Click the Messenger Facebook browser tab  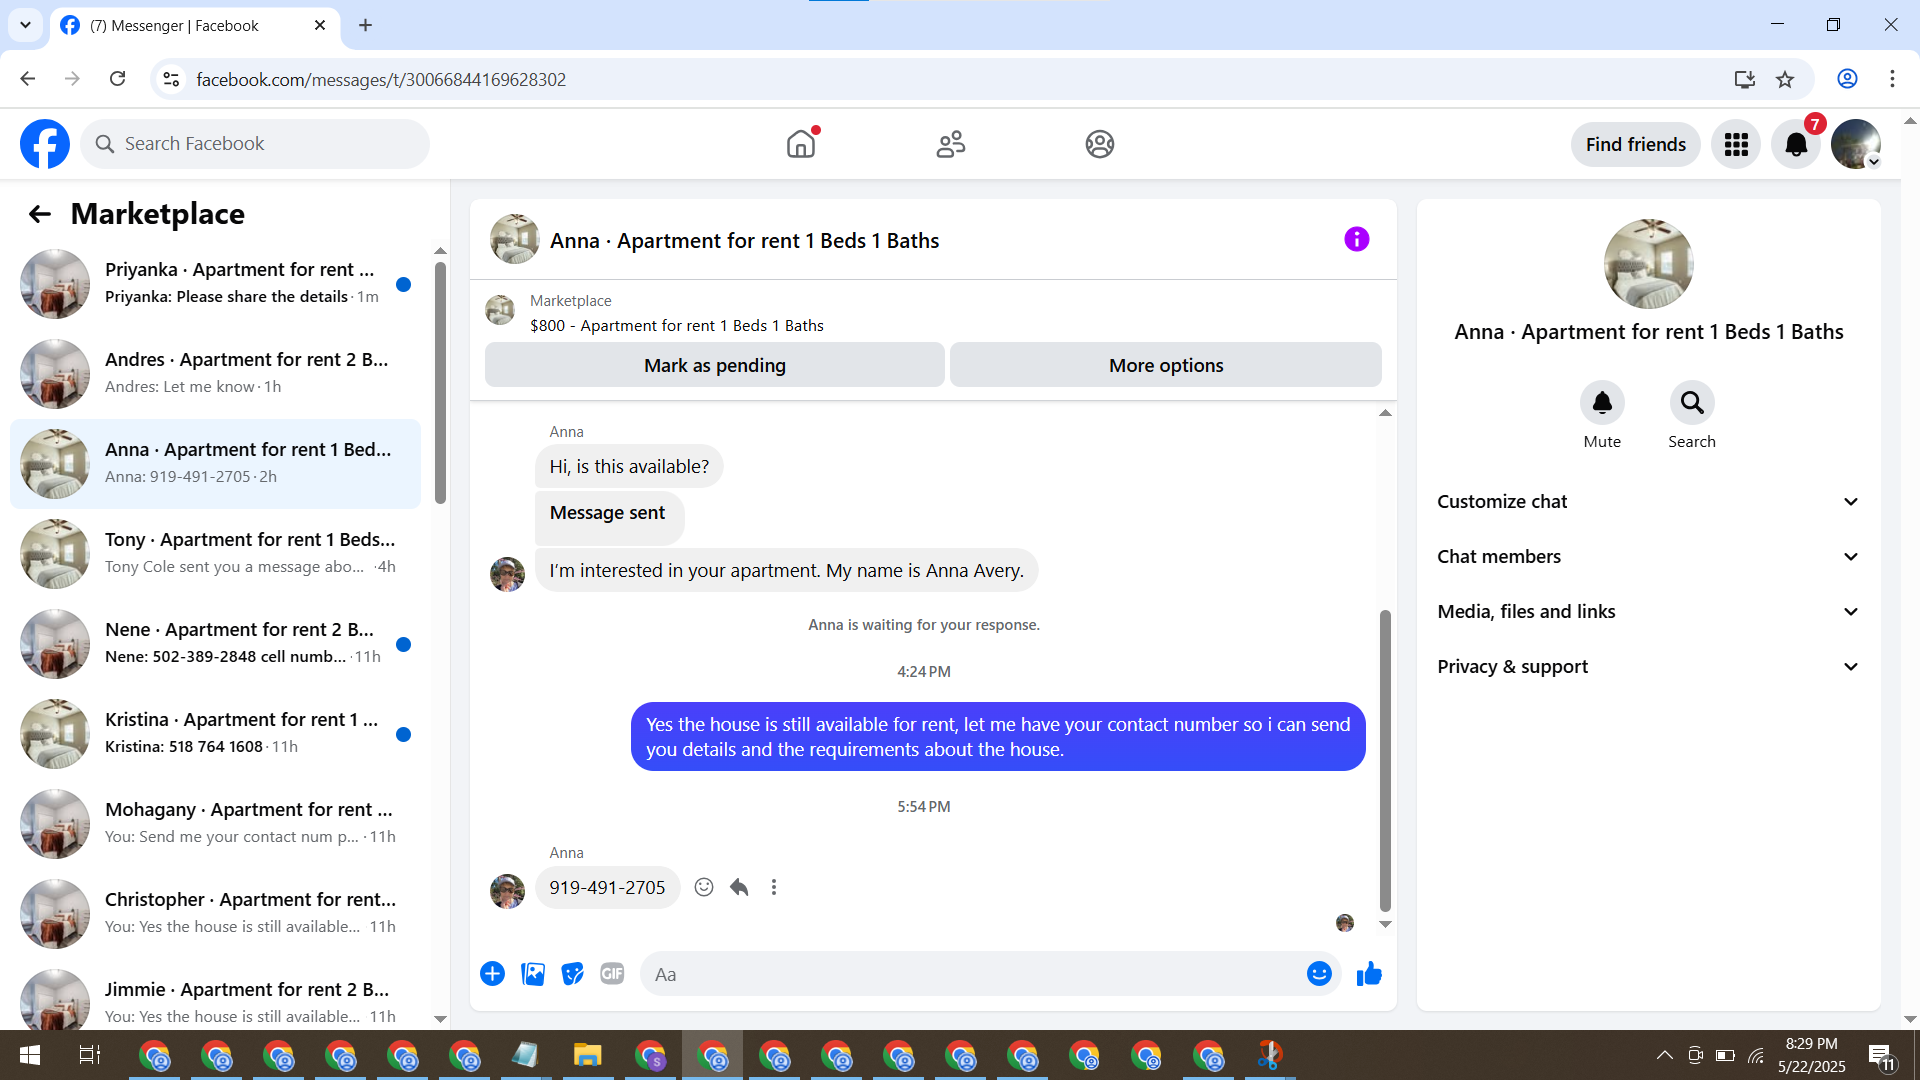[x=194, y=26]
